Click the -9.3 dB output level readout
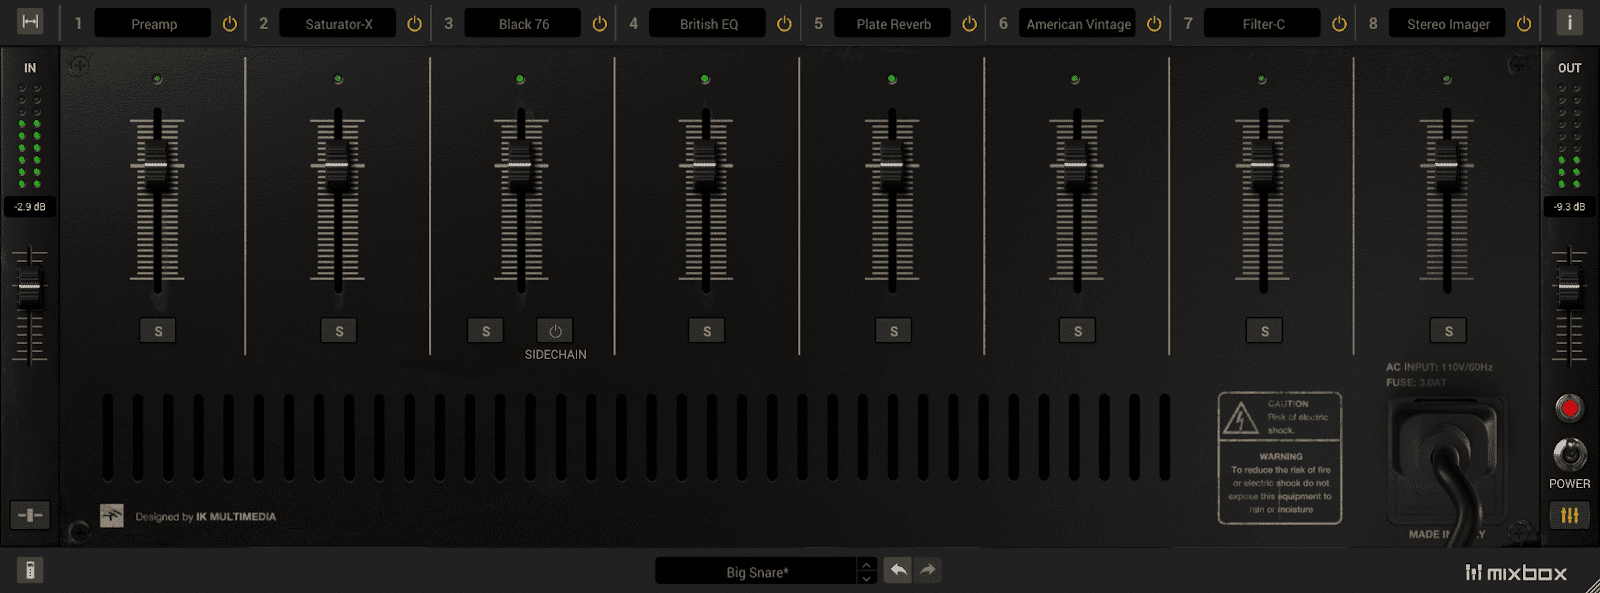The height and width of the screenshot is (593, 1600). pos(1569,207)
